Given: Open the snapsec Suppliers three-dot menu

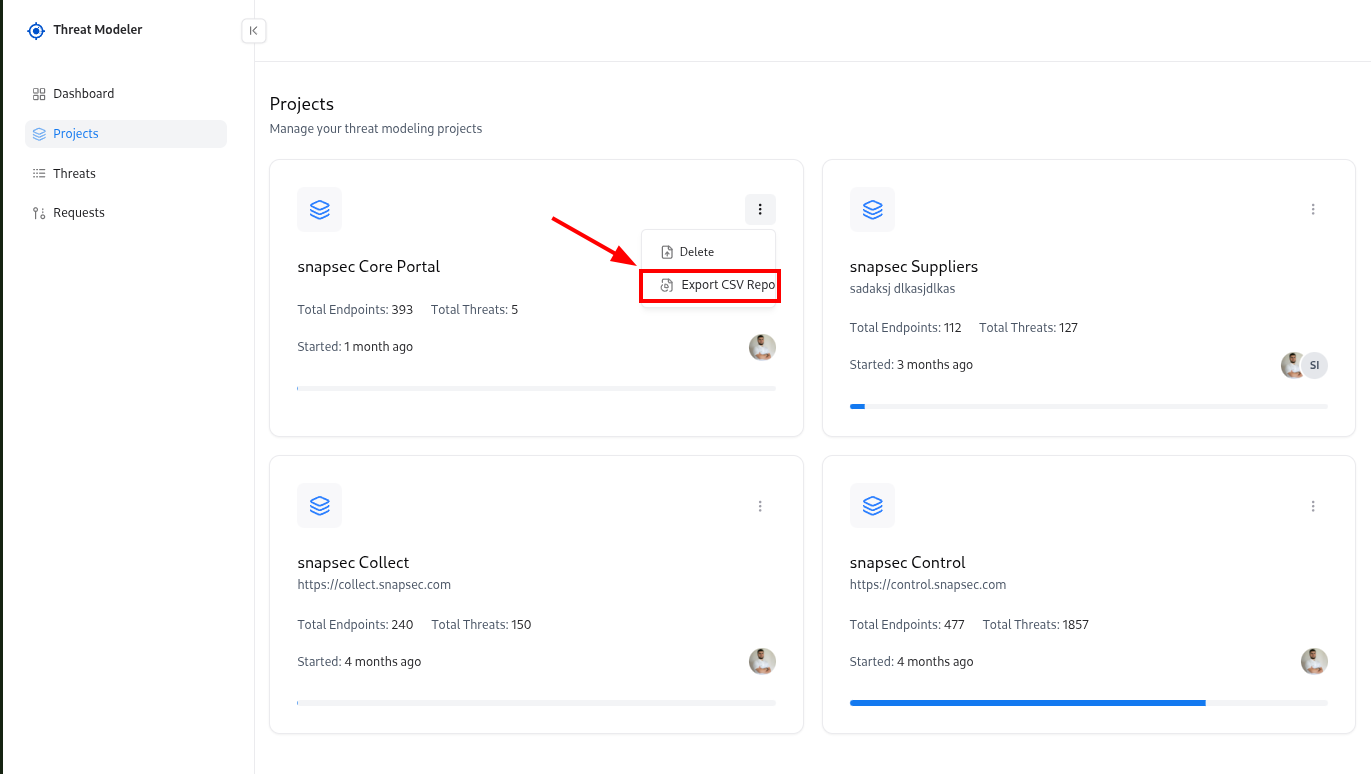Looking at the screenshot, I should (1313, 210).
